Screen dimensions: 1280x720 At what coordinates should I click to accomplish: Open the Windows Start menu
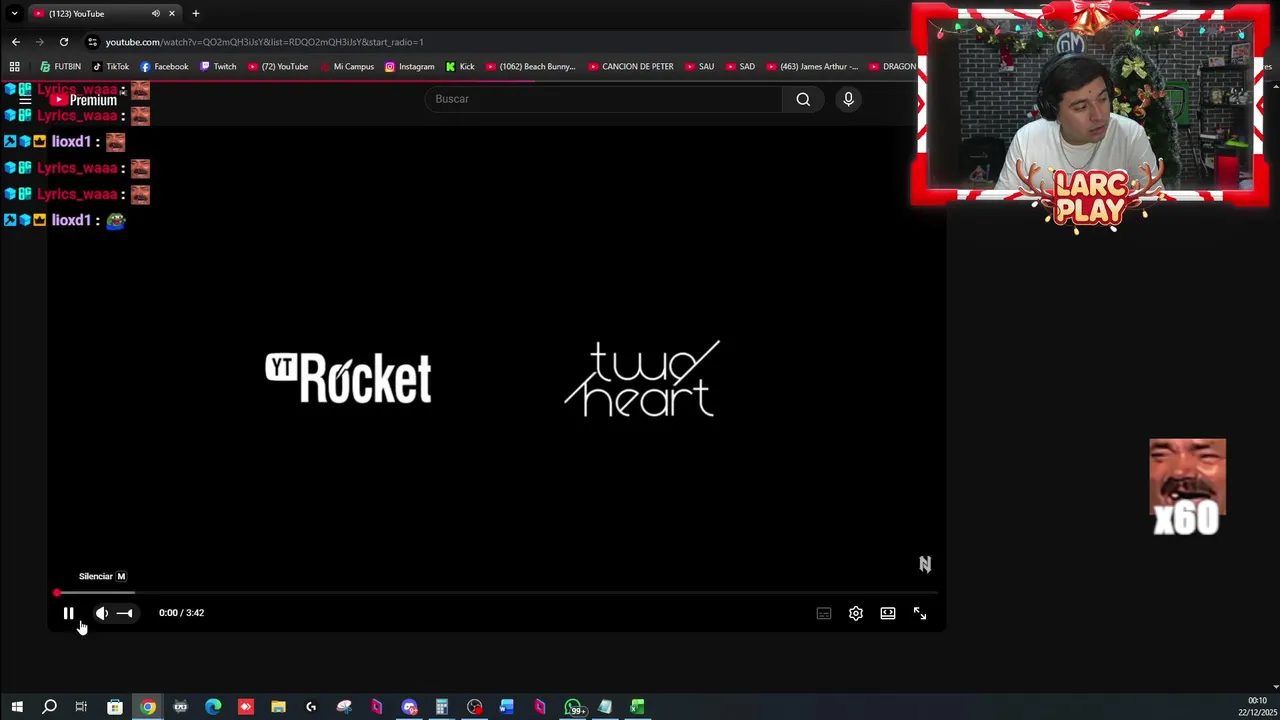[17, 707]
